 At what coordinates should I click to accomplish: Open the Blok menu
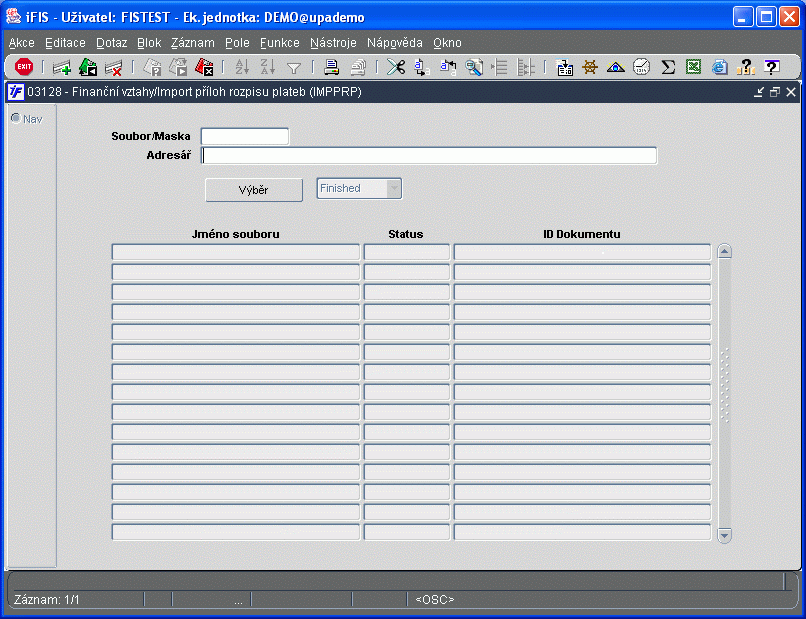pos(149,43)
